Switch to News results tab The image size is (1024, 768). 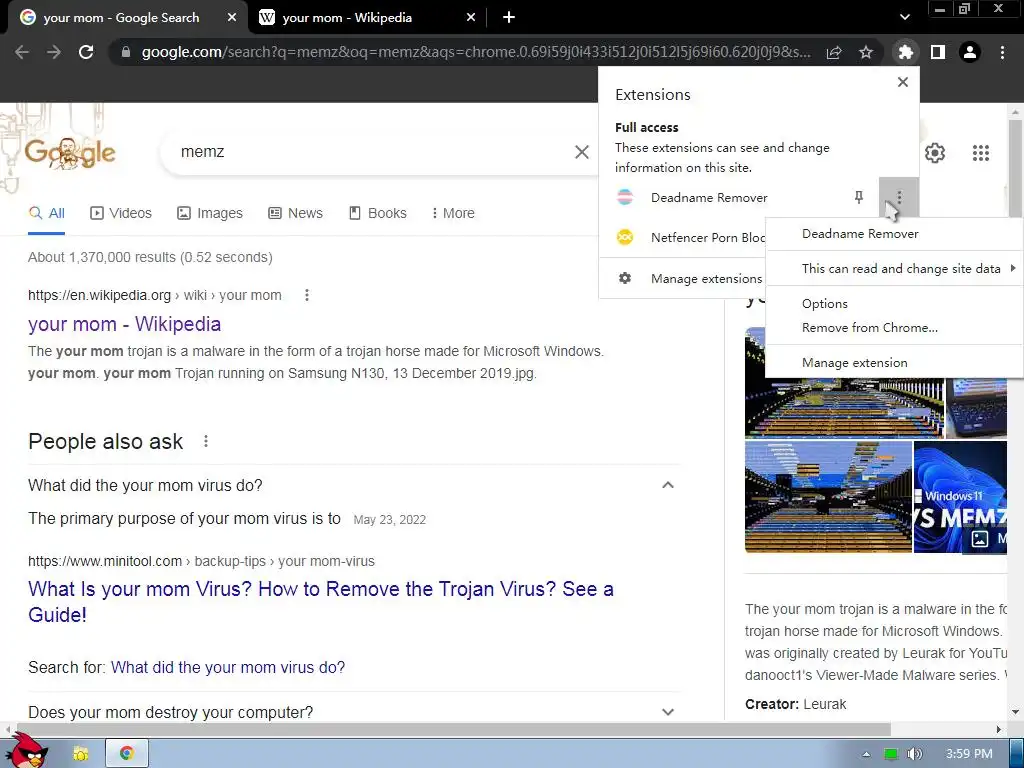click(295, 213)
